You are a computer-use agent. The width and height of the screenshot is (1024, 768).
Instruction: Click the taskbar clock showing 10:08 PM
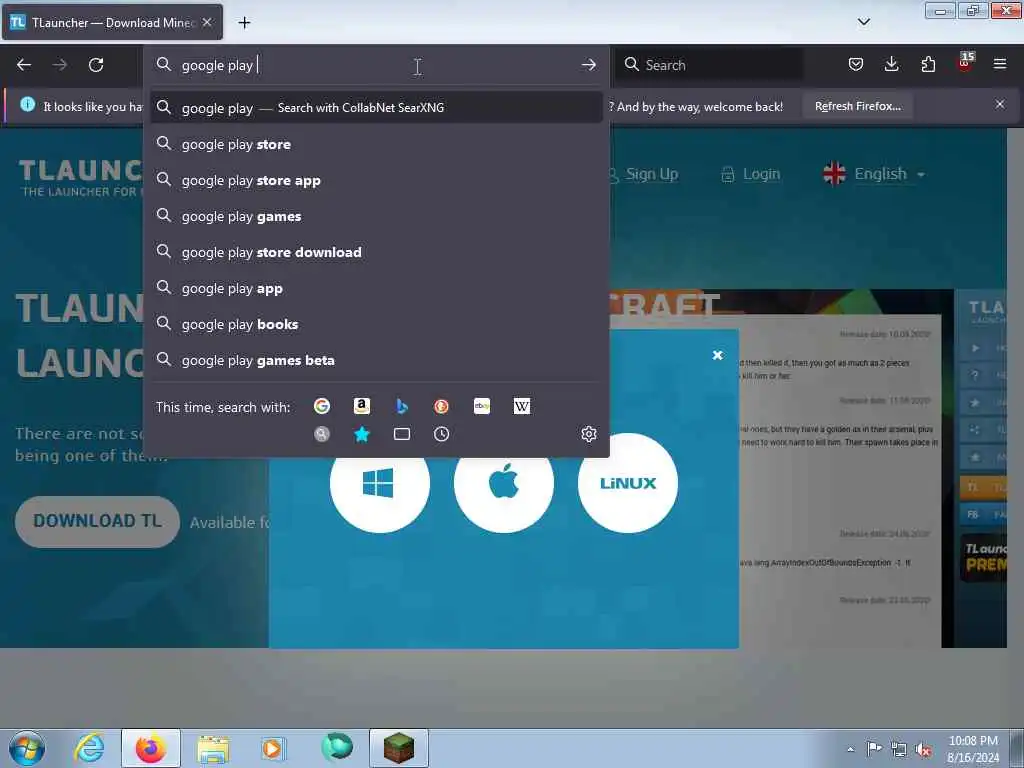tap(973, 749)
